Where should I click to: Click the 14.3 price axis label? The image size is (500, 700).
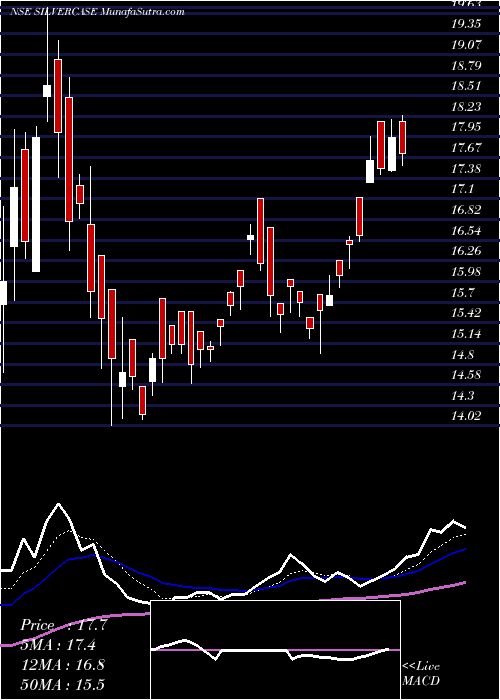point(462,396)
